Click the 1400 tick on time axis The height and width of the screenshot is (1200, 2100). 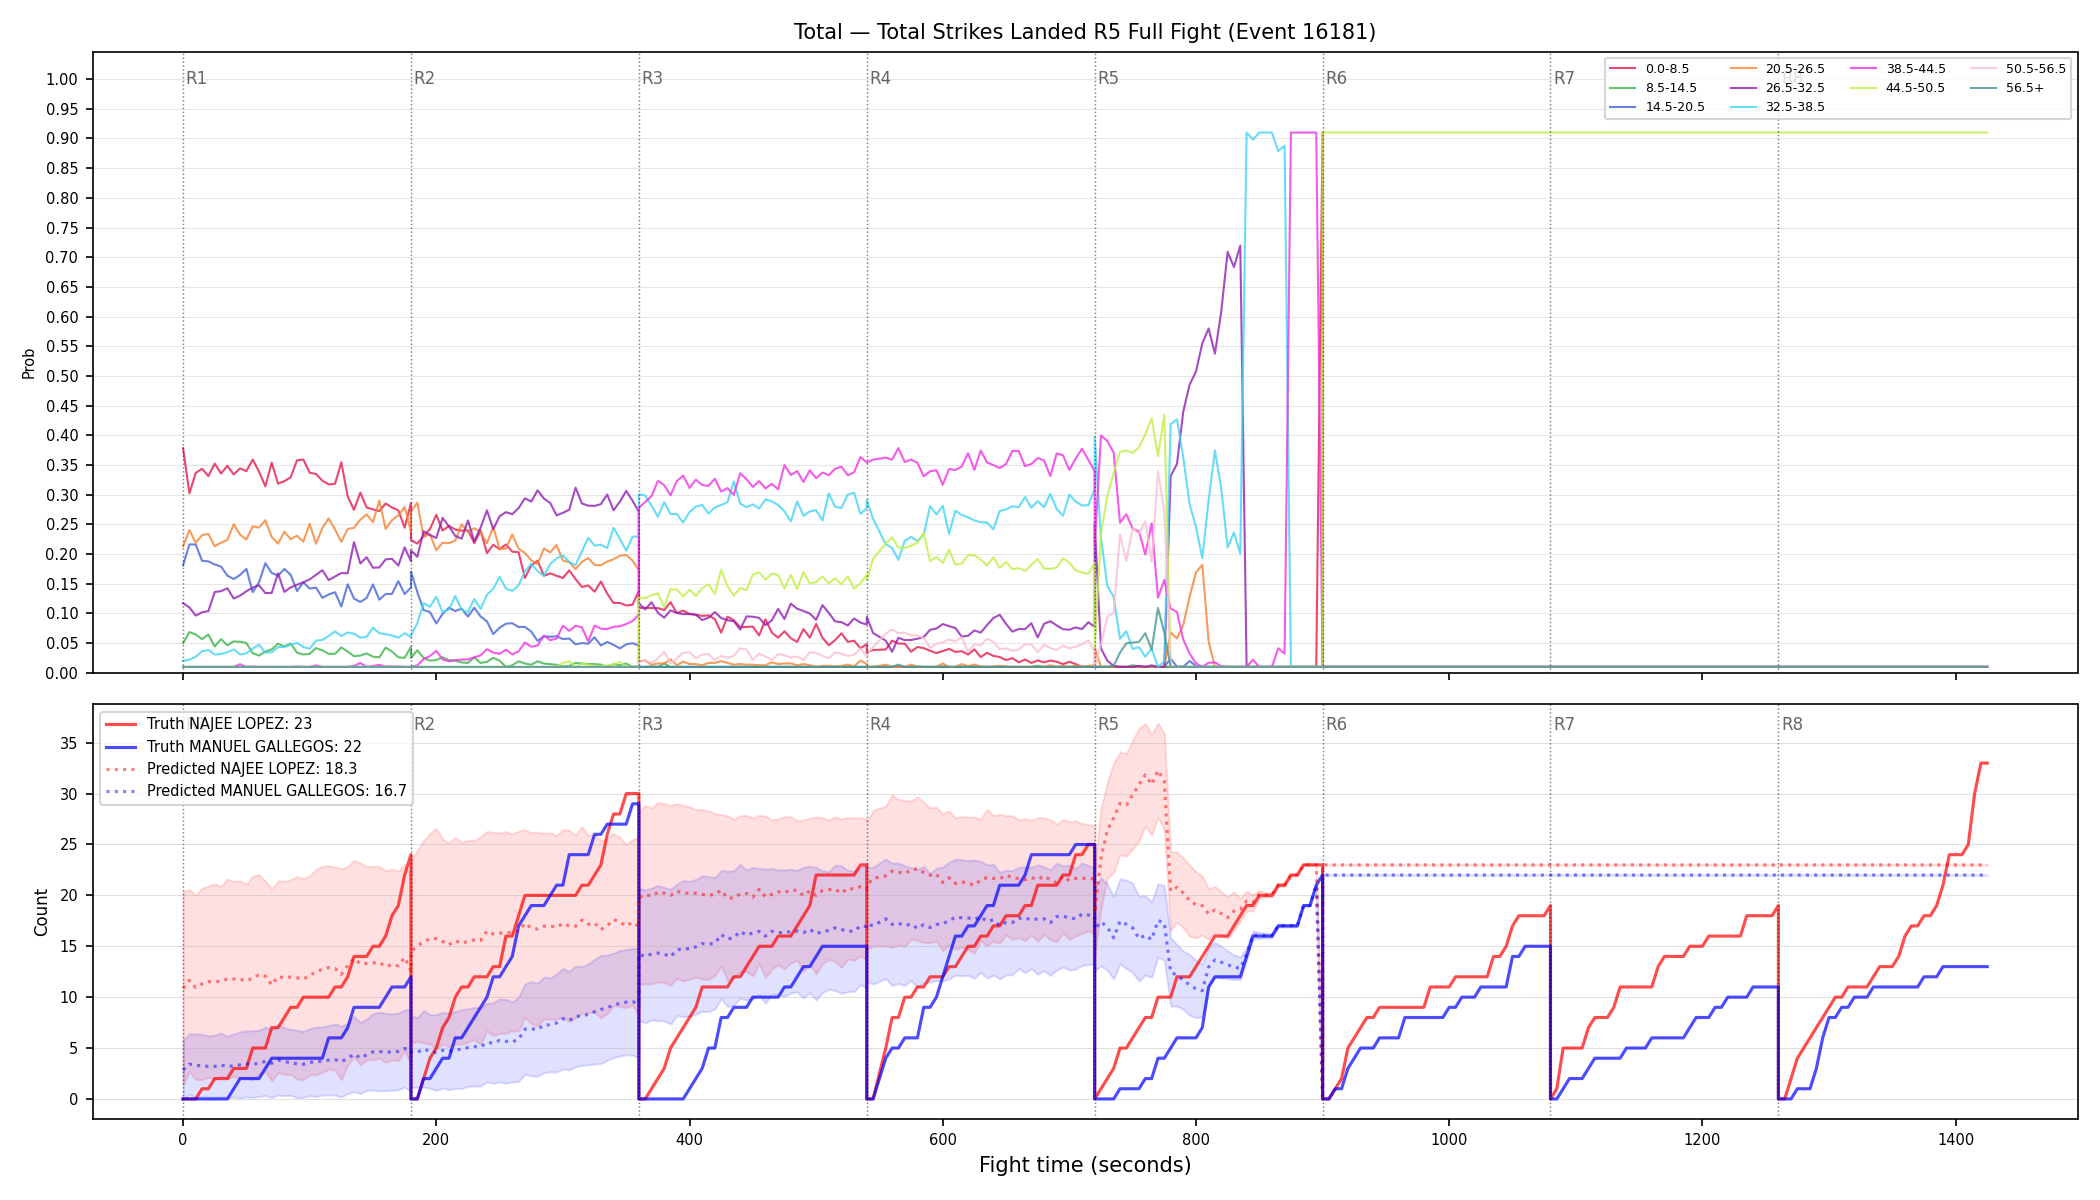(x=1956, y=1139)
